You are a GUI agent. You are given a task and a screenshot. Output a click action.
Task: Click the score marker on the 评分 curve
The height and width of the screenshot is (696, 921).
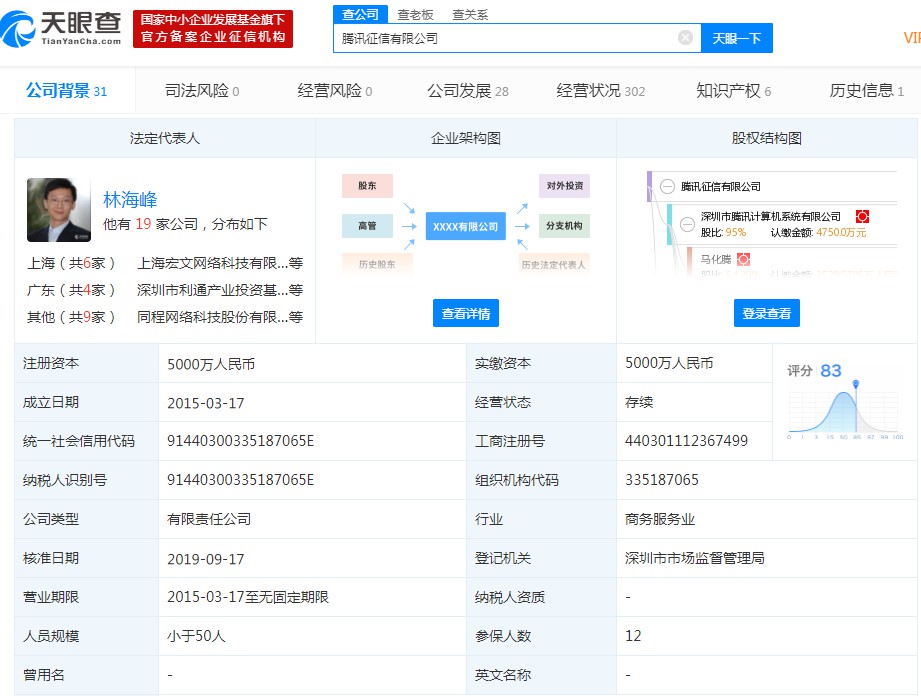tap(856, 384)
